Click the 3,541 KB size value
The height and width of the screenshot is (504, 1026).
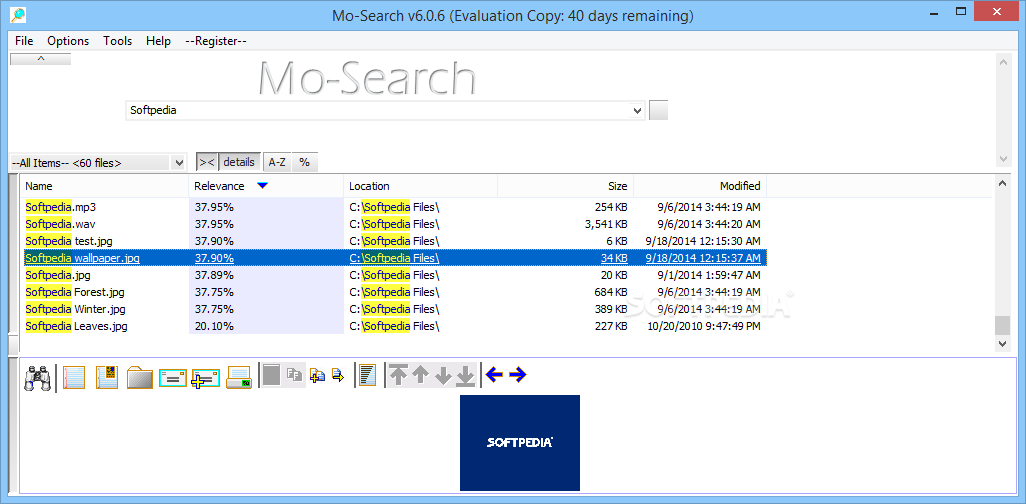pos(605,224)
